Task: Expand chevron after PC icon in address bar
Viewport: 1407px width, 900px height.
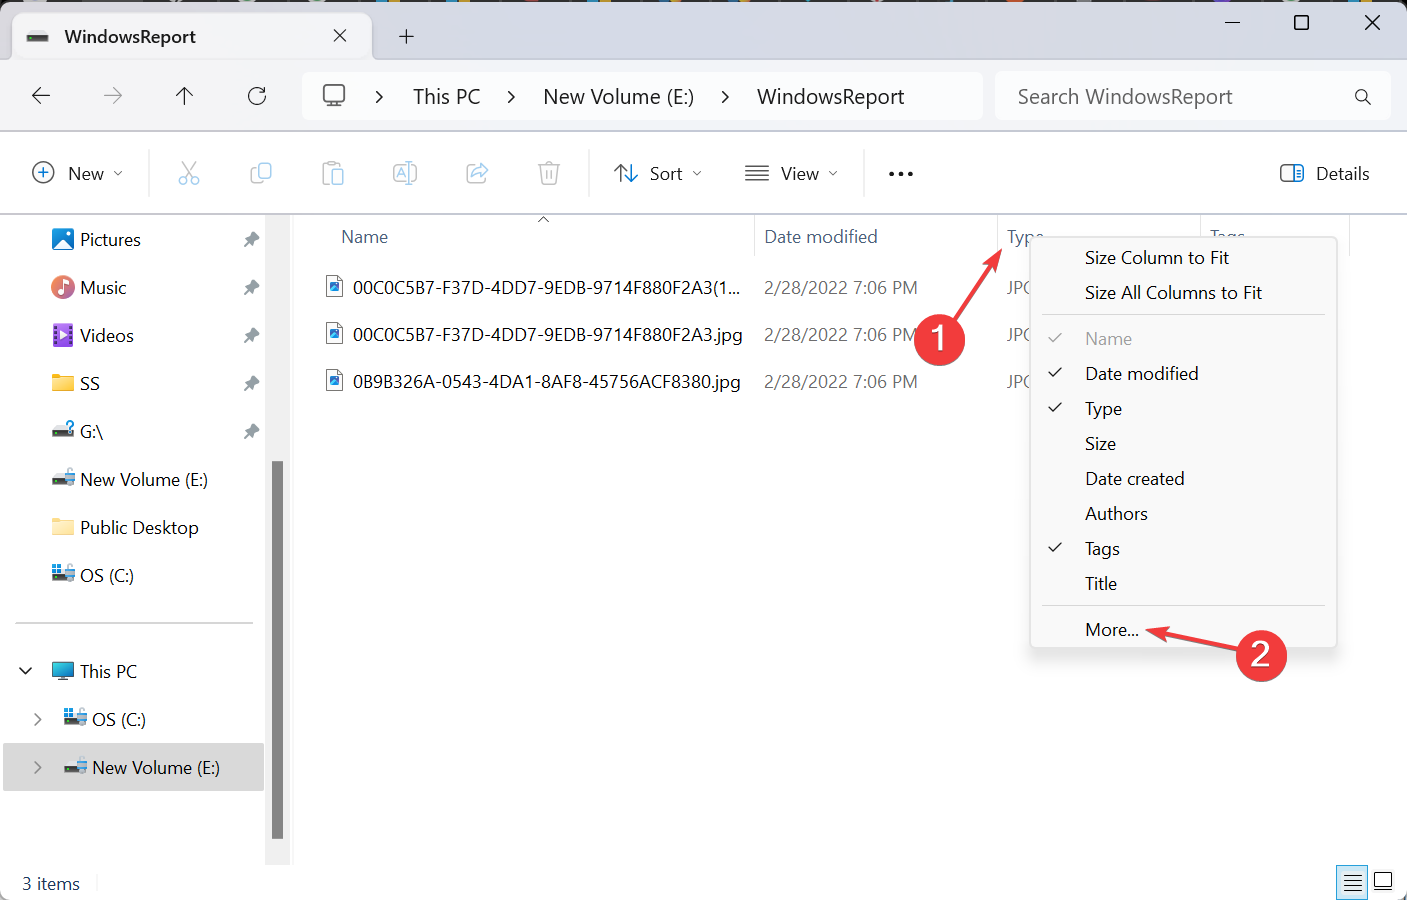Action: 379,97
